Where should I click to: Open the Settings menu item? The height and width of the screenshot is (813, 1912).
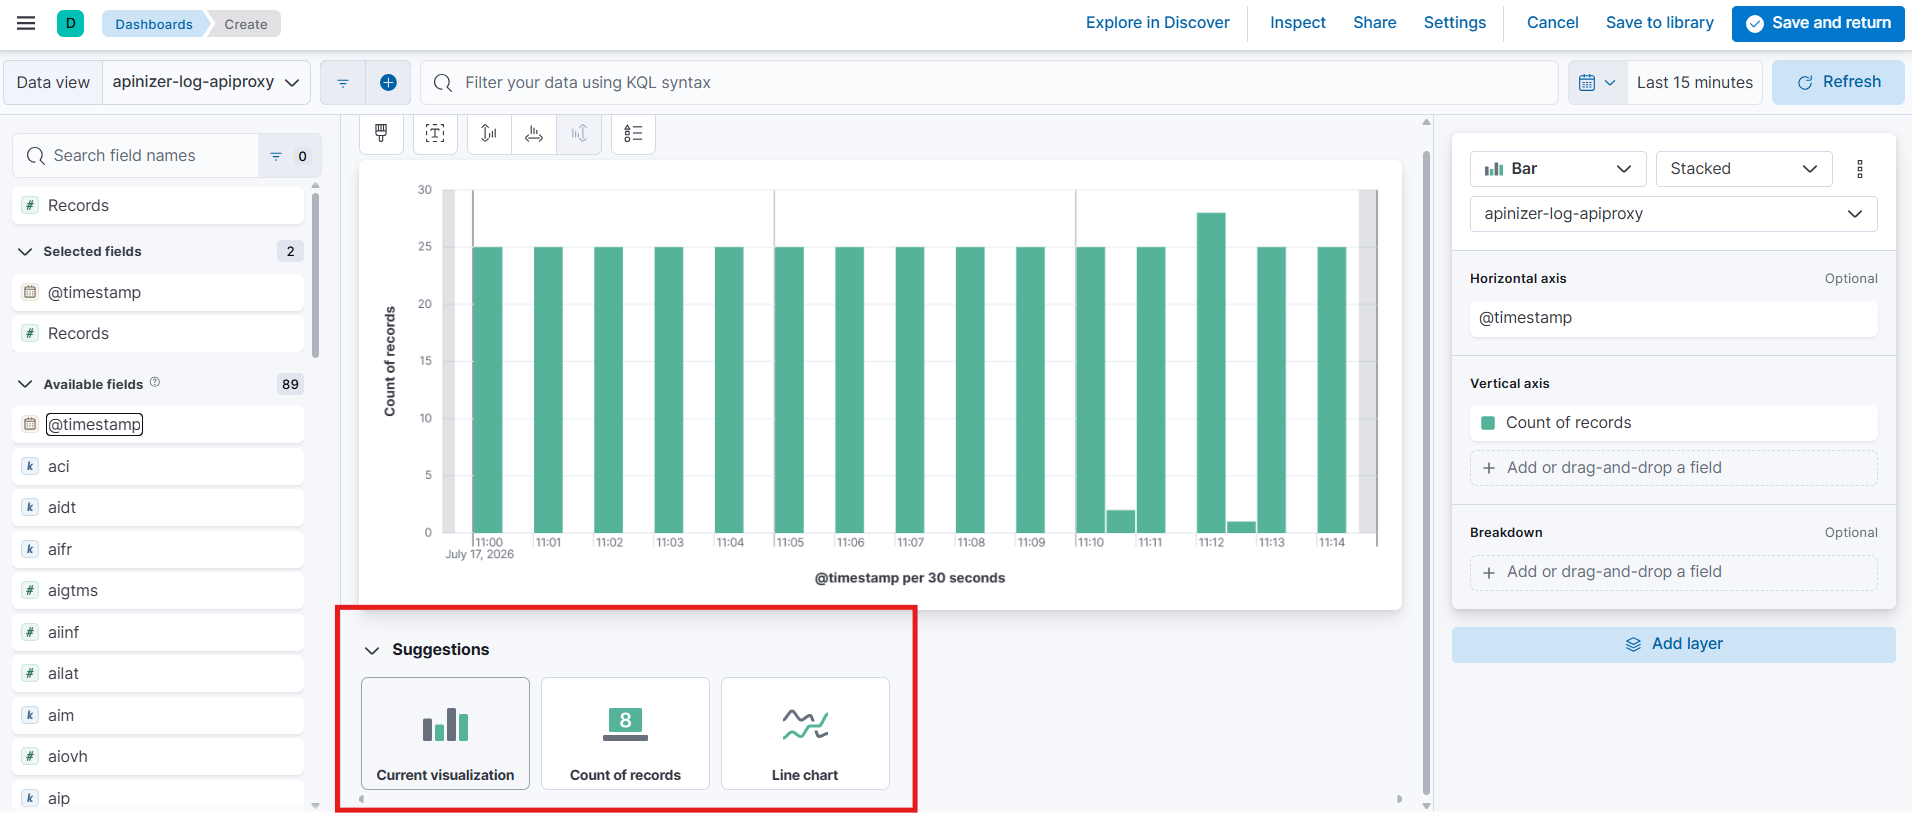coord(1454,22)
